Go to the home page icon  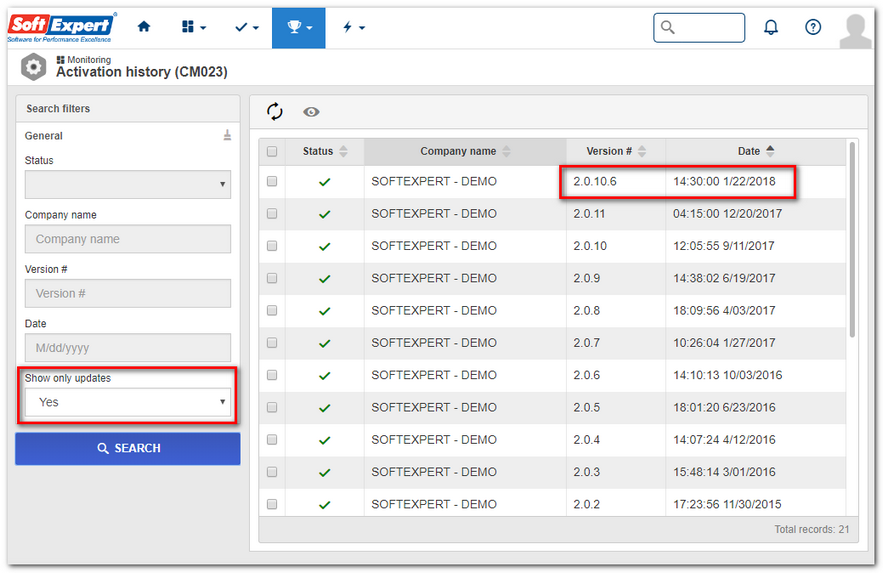(144, 26)
